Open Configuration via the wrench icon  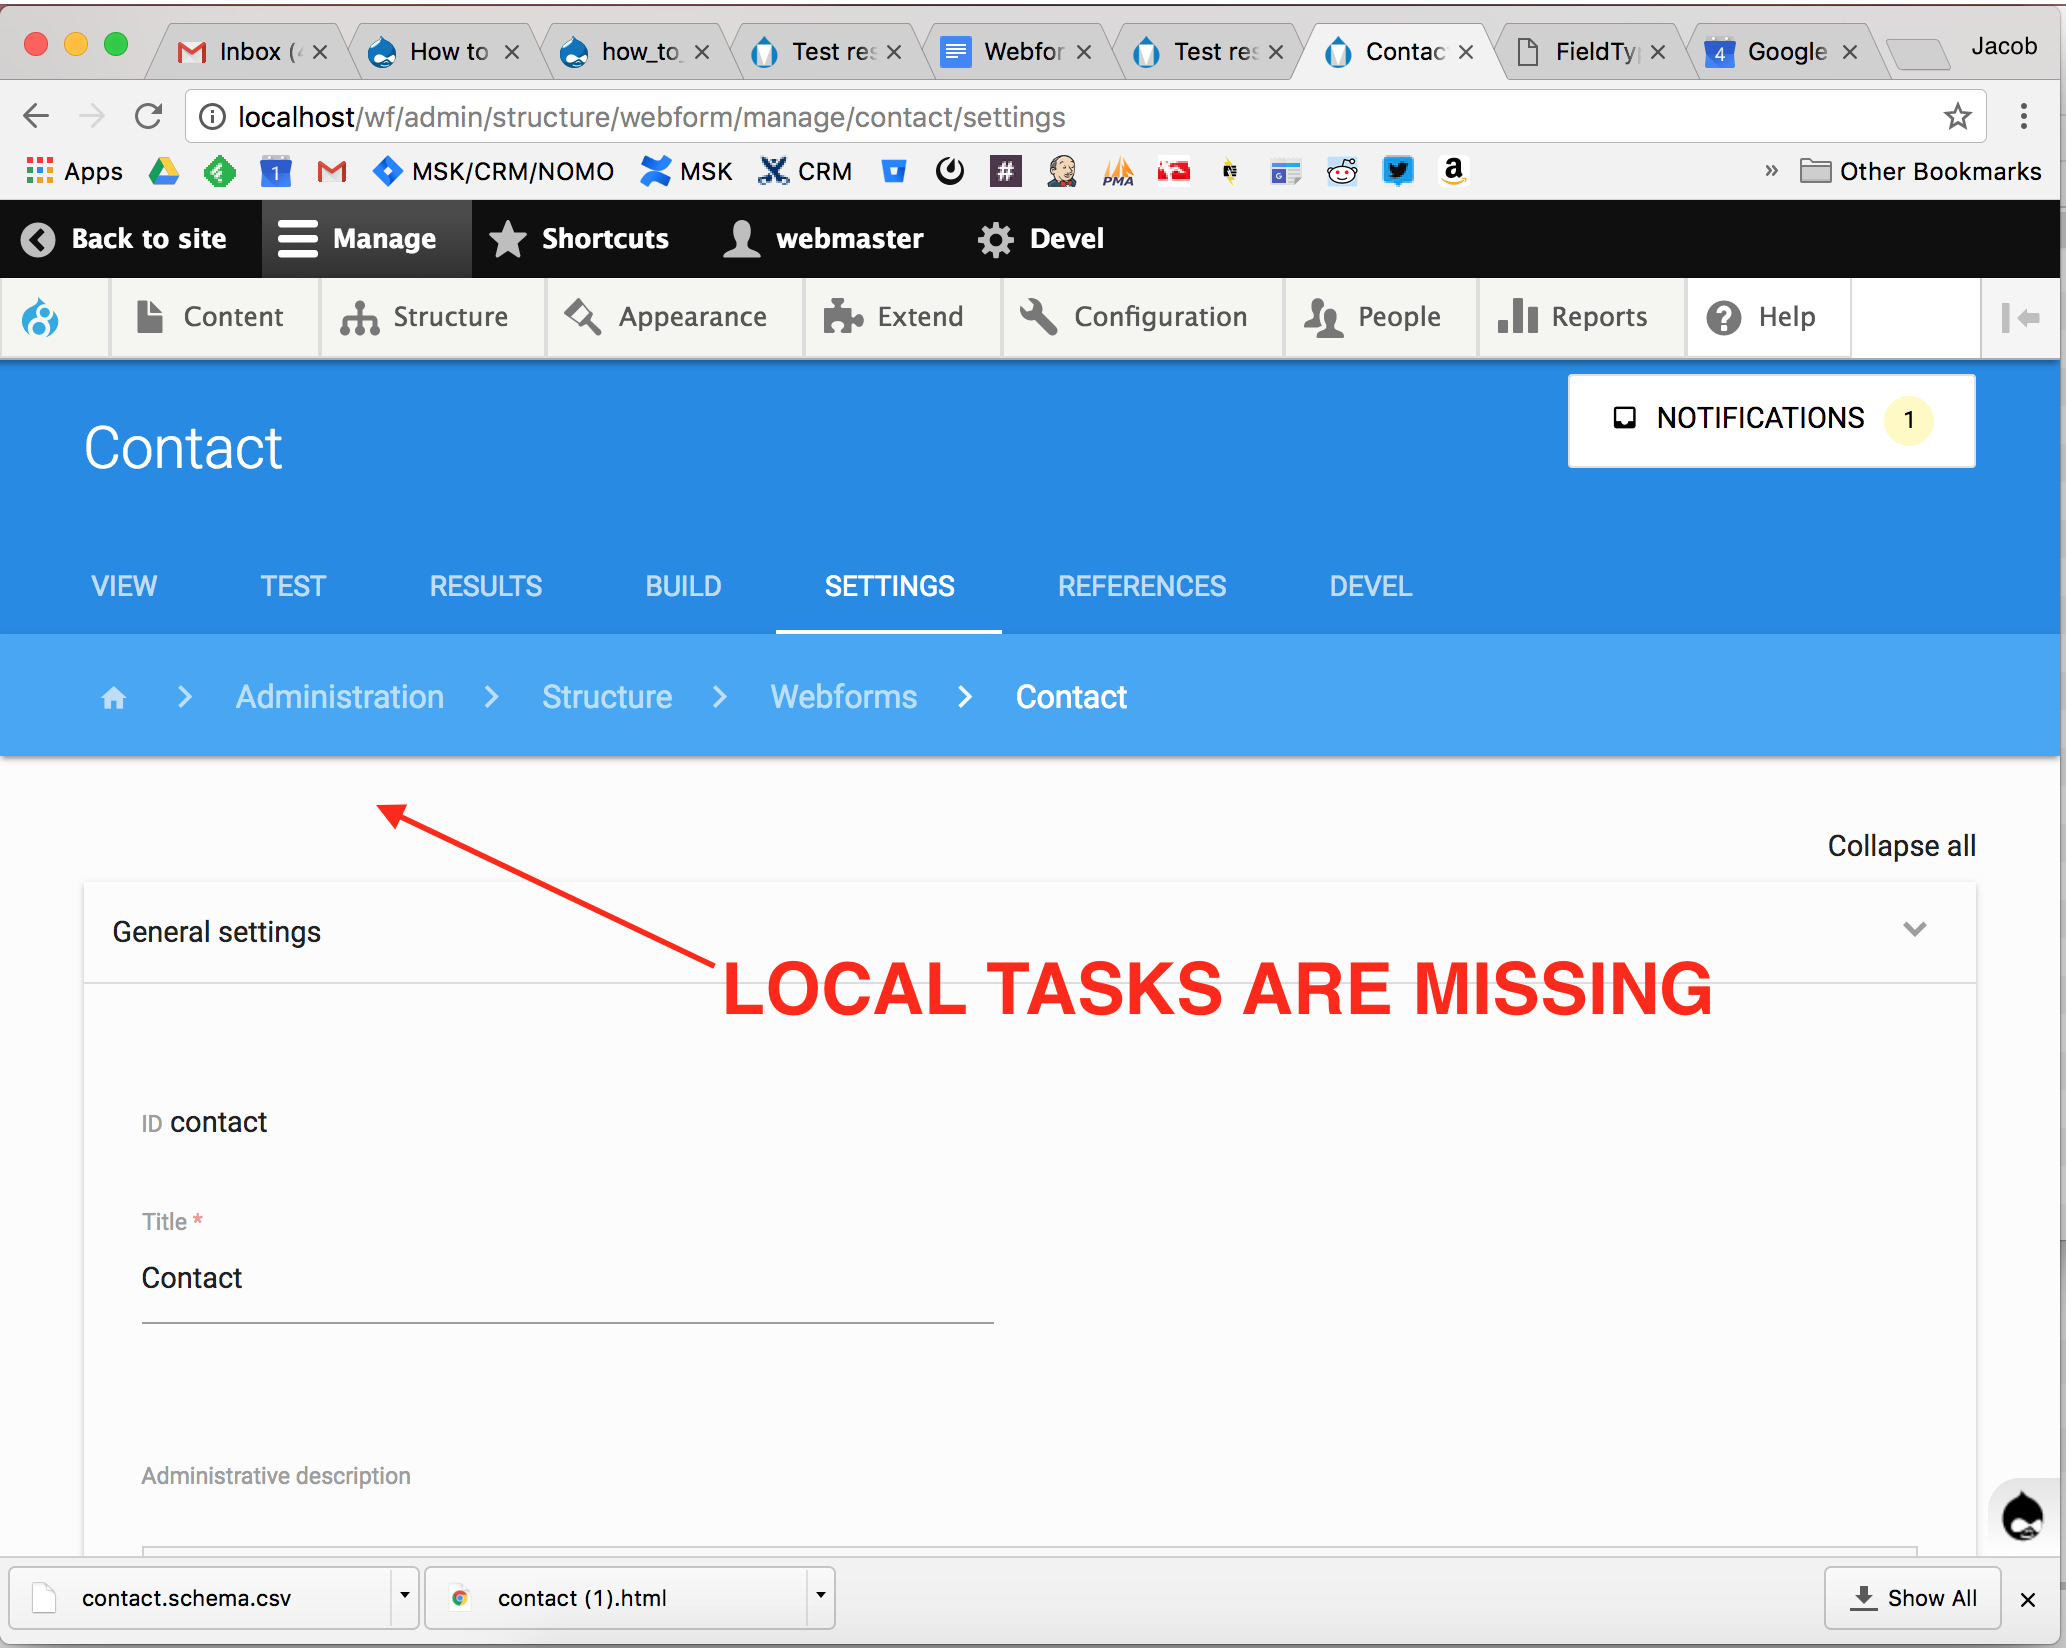click(x=1038, y=317)
